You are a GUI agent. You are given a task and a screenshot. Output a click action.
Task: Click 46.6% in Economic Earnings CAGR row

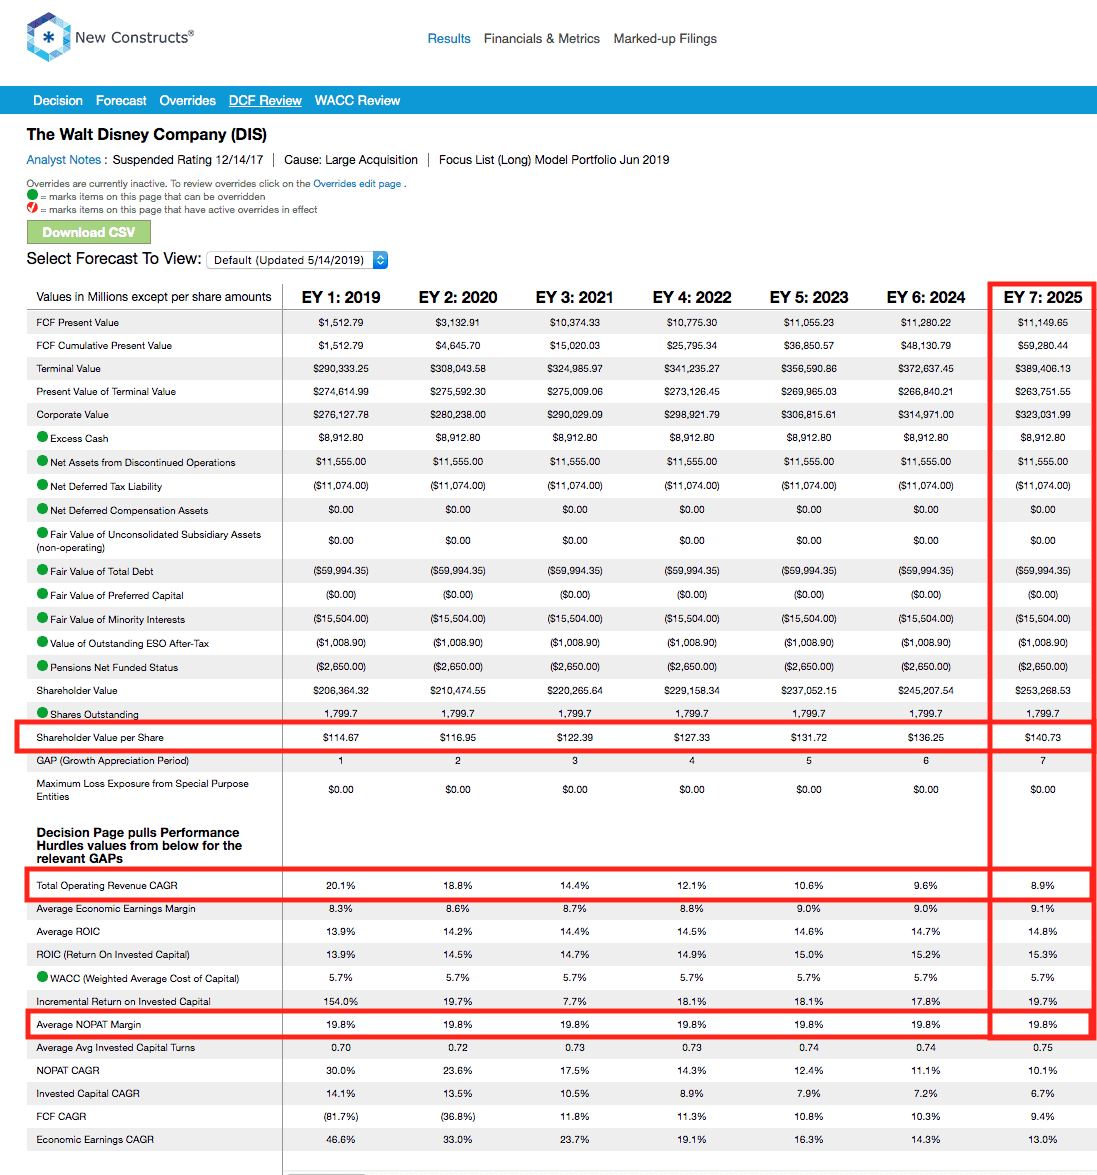[341, 1139]
